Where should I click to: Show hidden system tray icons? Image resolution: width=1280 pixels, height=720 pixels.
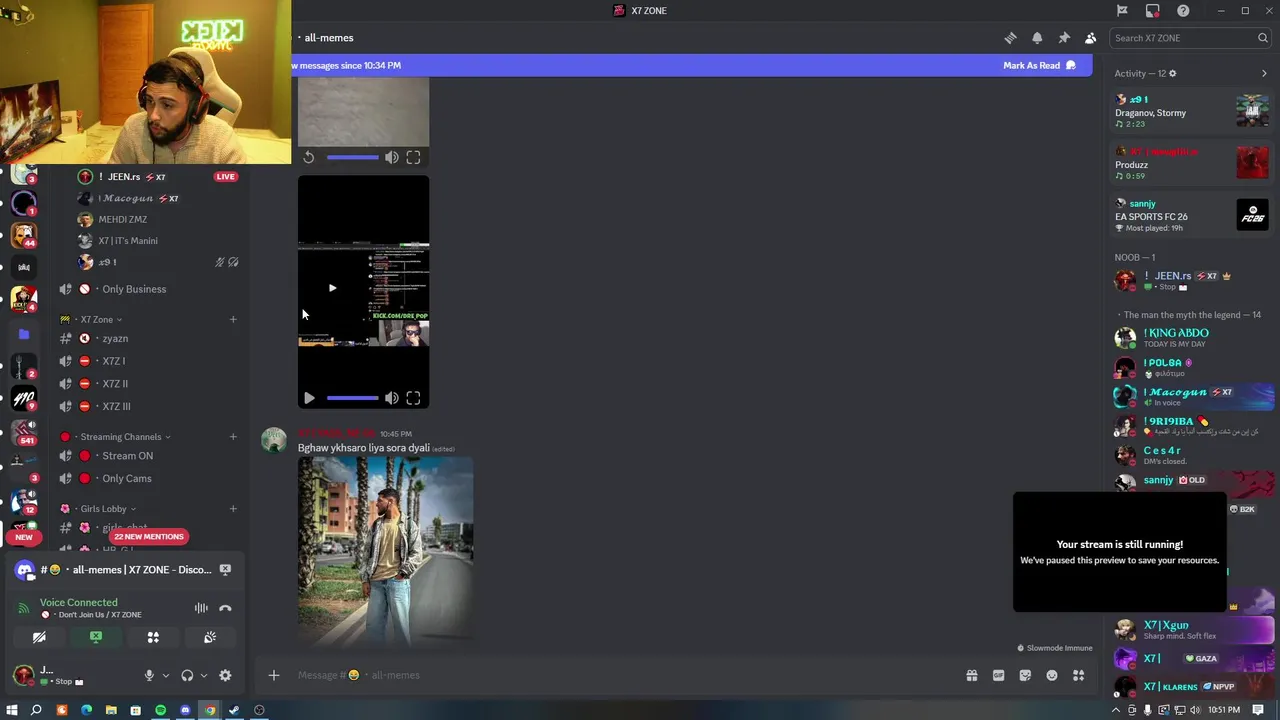pyautogui.click(x=1116, y=710)
